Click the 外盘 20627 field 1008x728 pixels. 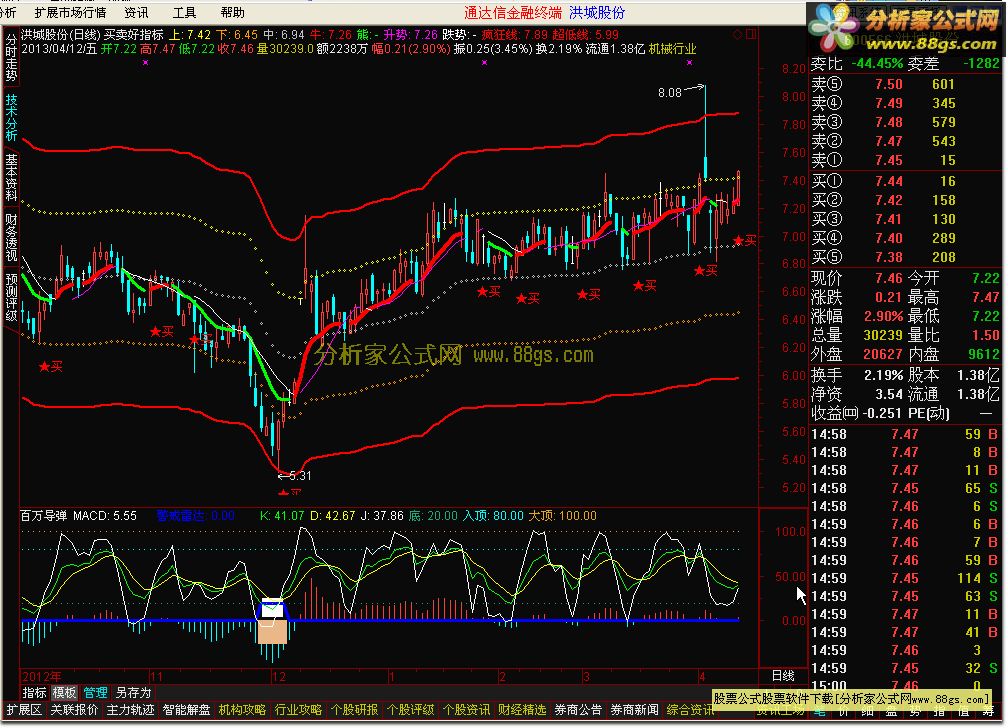coord(858,354)
